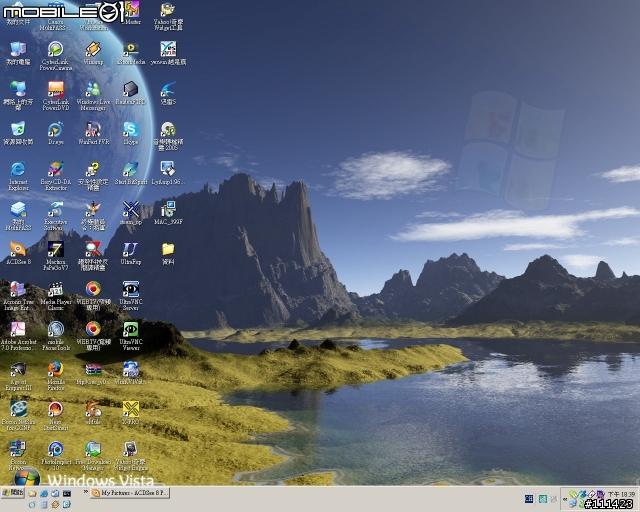Launch Mustica PaPaGo V7 shortcut
This screenshot has width=640, height=512.
[x=56, y=256]
